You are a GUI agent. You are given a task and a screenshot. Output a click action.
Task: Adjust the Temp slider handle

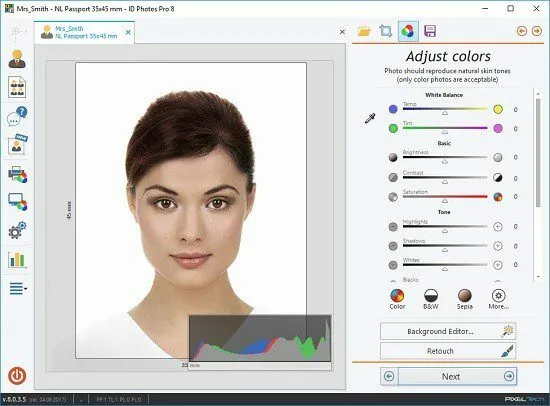445,113
